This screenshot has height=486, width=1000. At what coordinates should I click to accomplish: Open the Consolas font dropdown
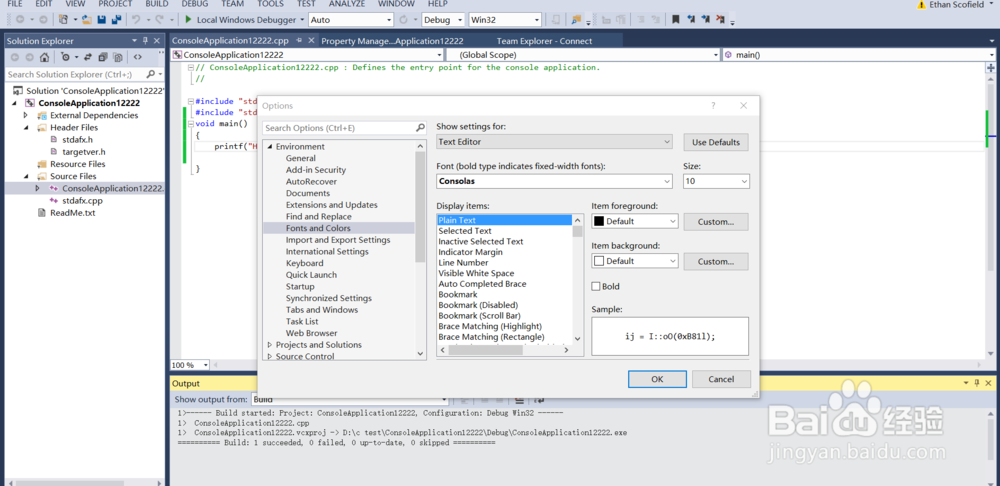point(554,181)
